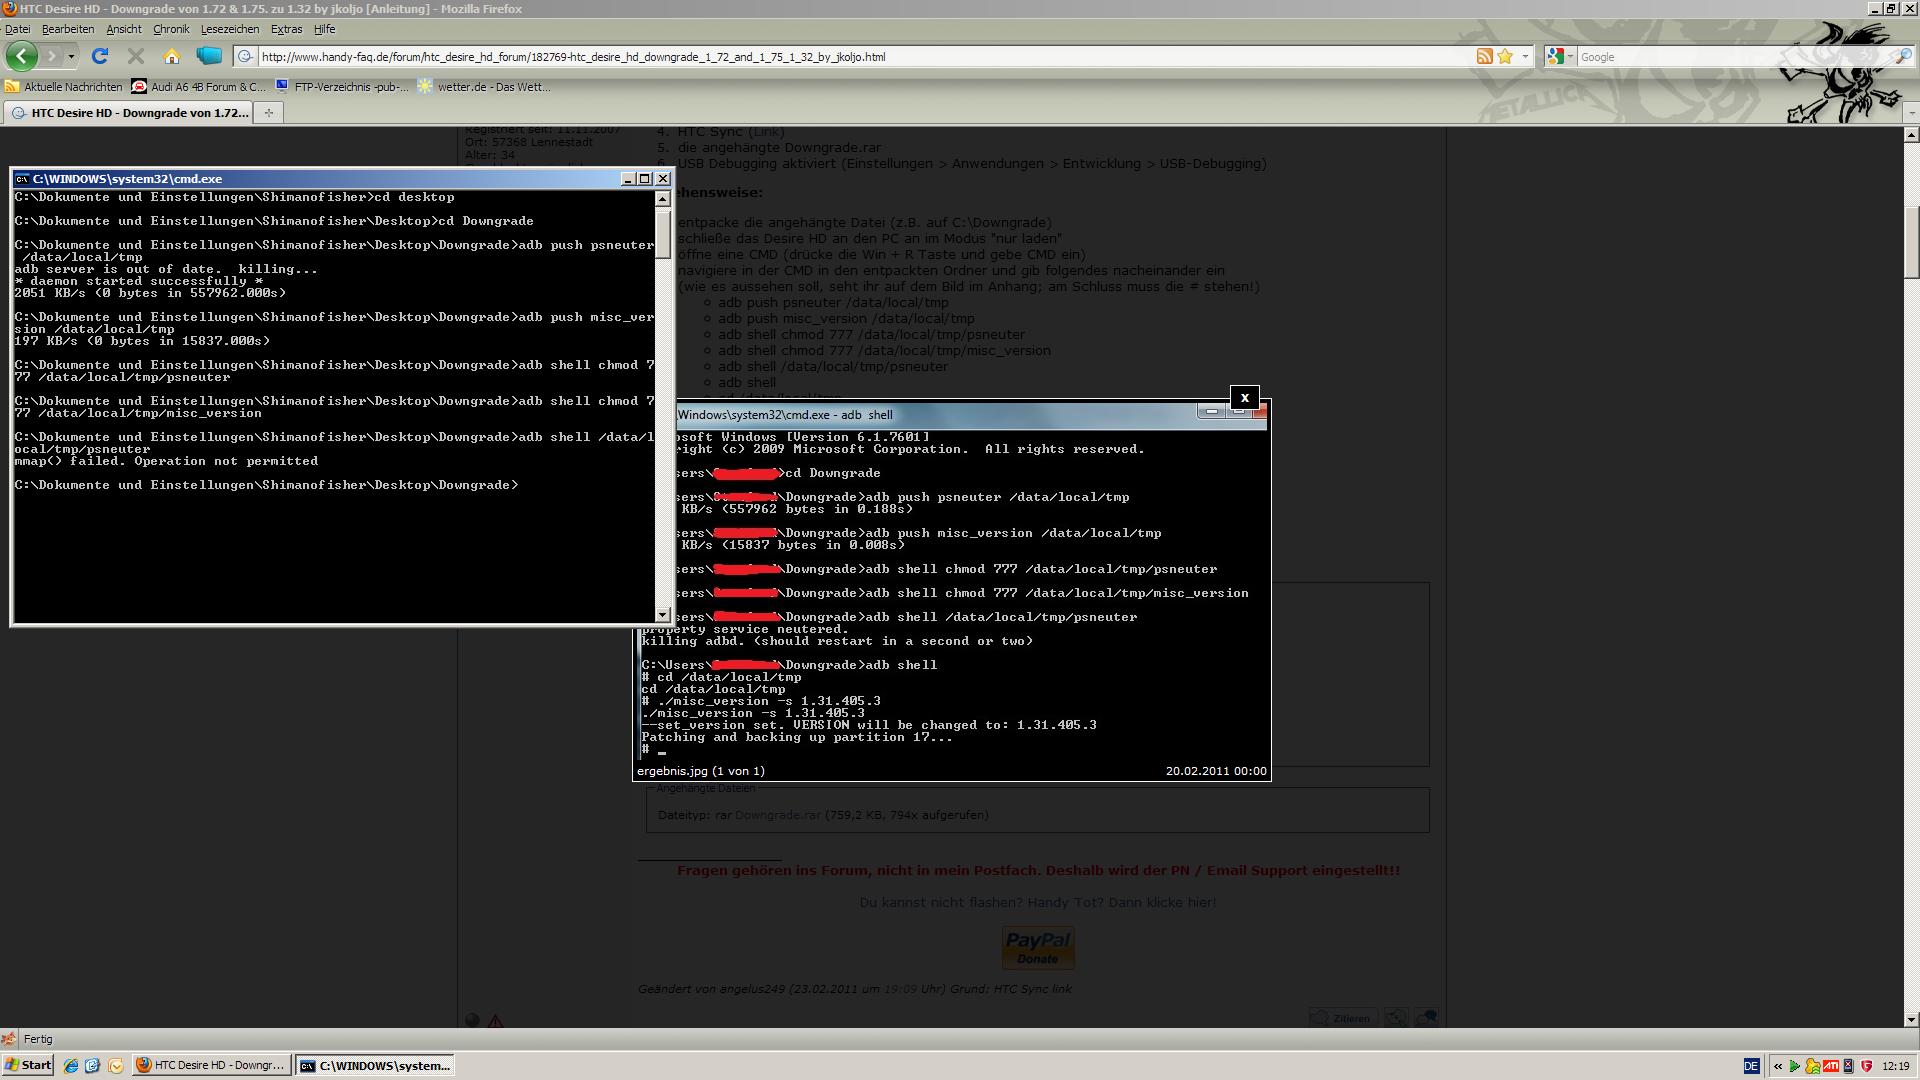
Task: Click the Google search field
Action: click(1734, 57)
